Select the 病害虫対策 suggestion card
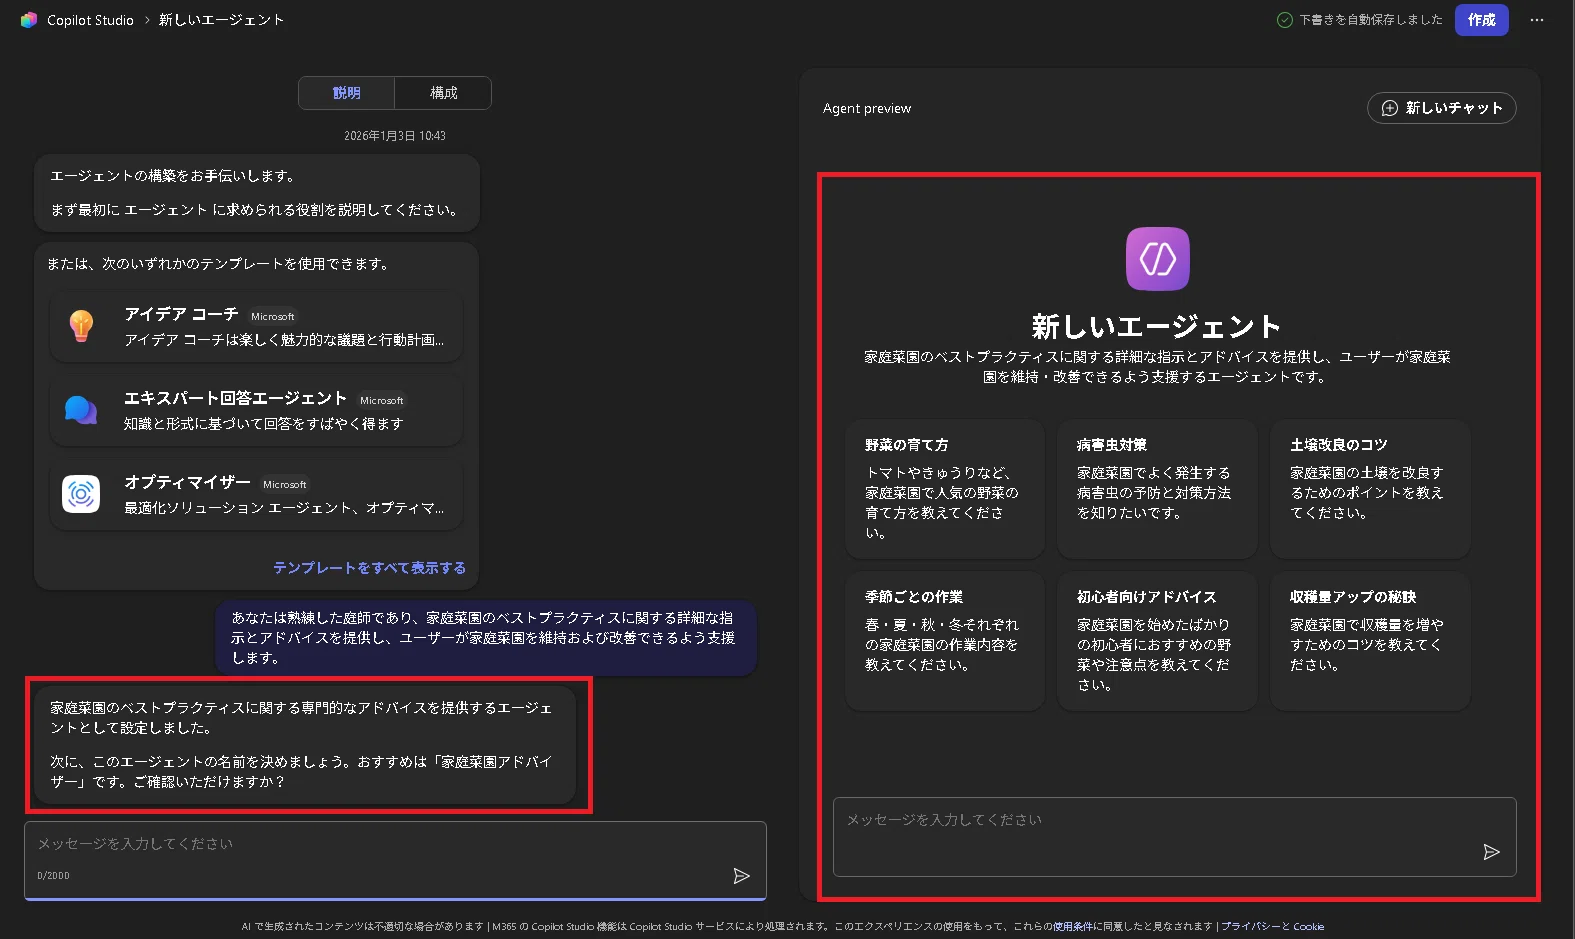1575x939 pixels. pos(1157,489)
